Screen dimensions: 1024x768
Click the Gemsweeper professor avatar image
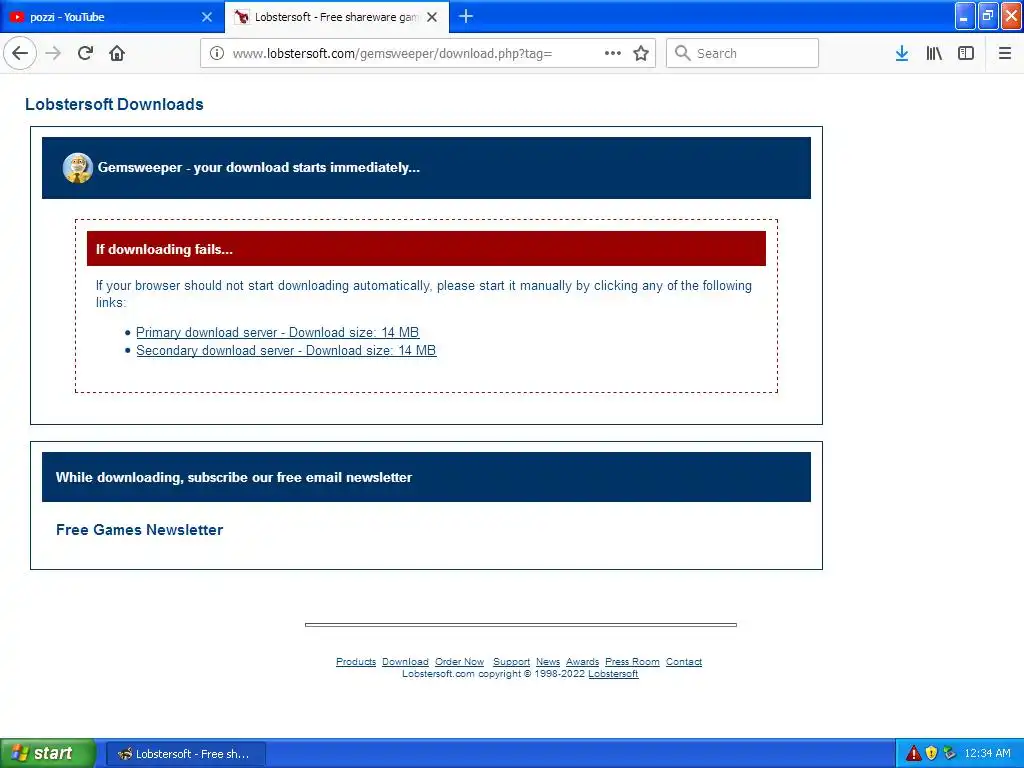78,168
